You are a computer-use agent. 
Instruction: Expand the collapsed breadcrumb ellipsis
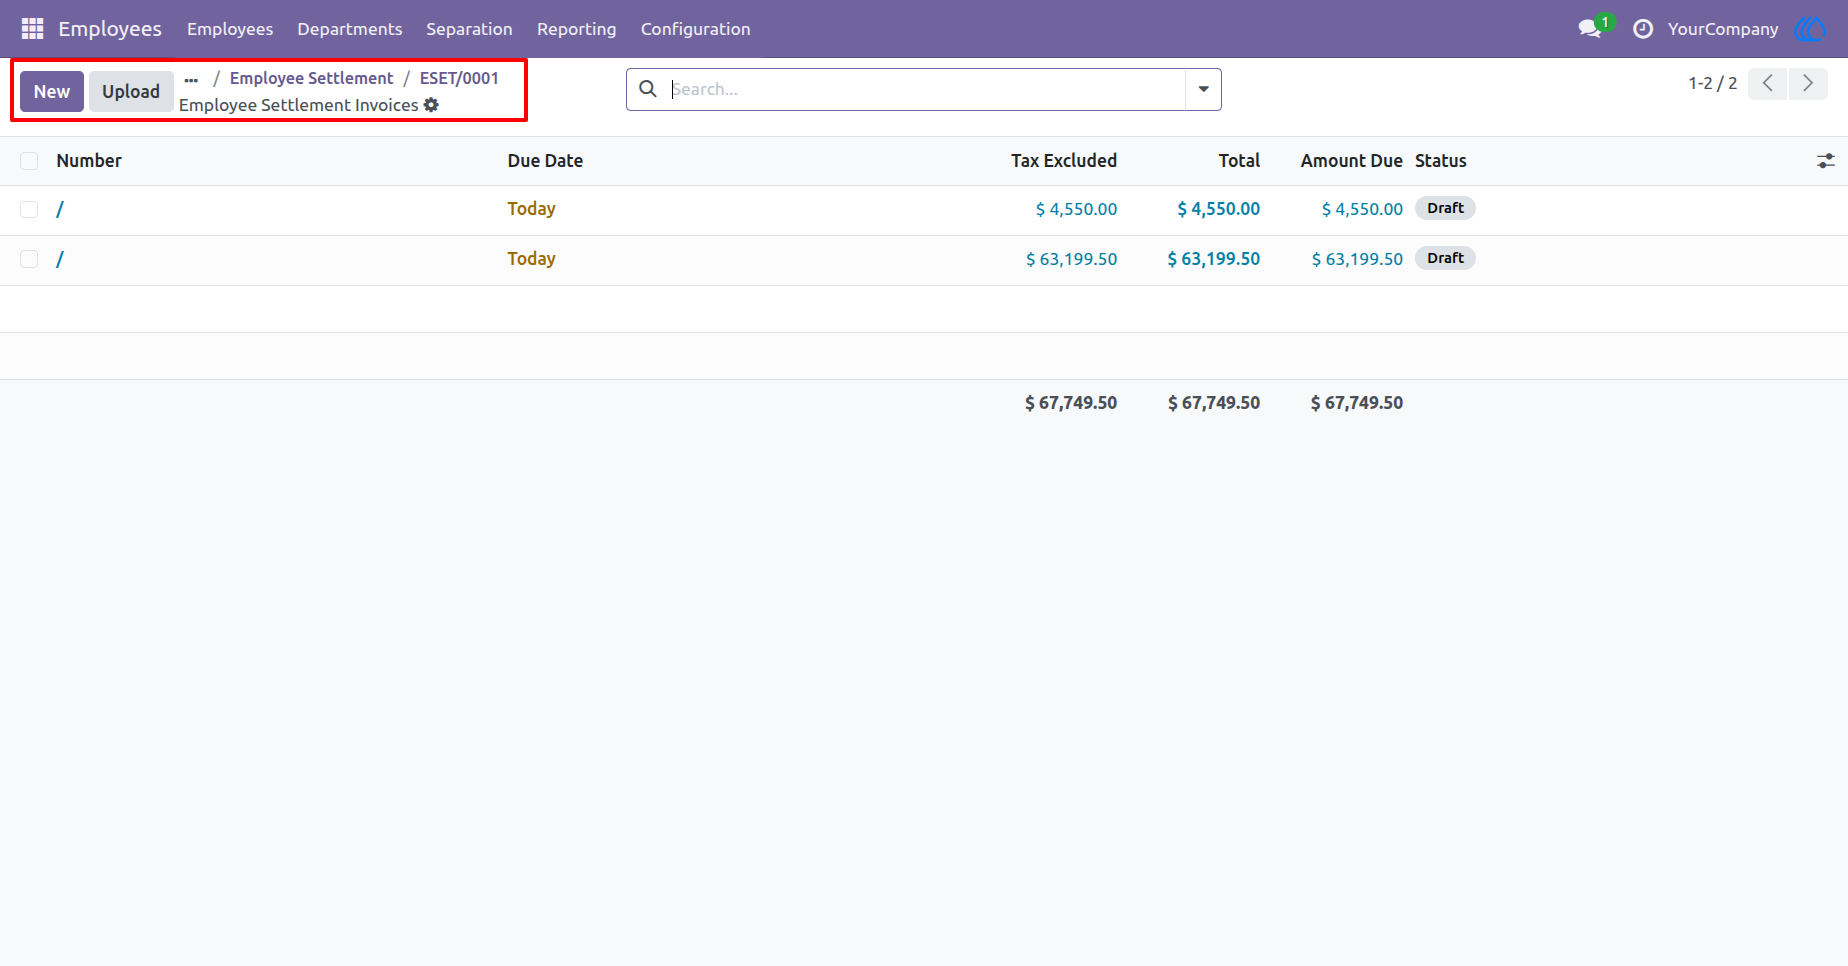191,79
